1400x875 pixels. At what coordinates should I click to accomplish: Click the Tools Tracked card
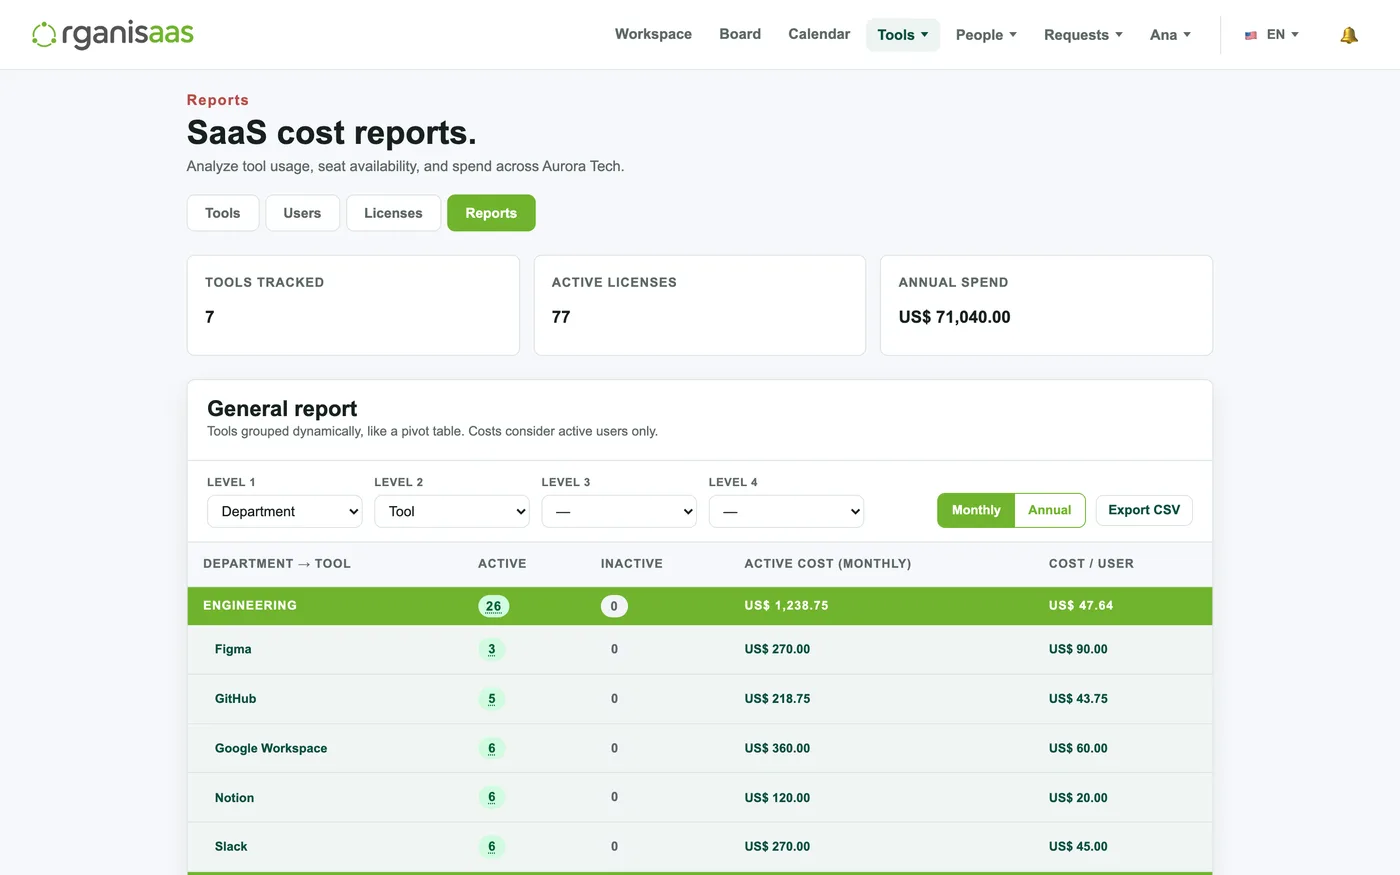(353, 305)
